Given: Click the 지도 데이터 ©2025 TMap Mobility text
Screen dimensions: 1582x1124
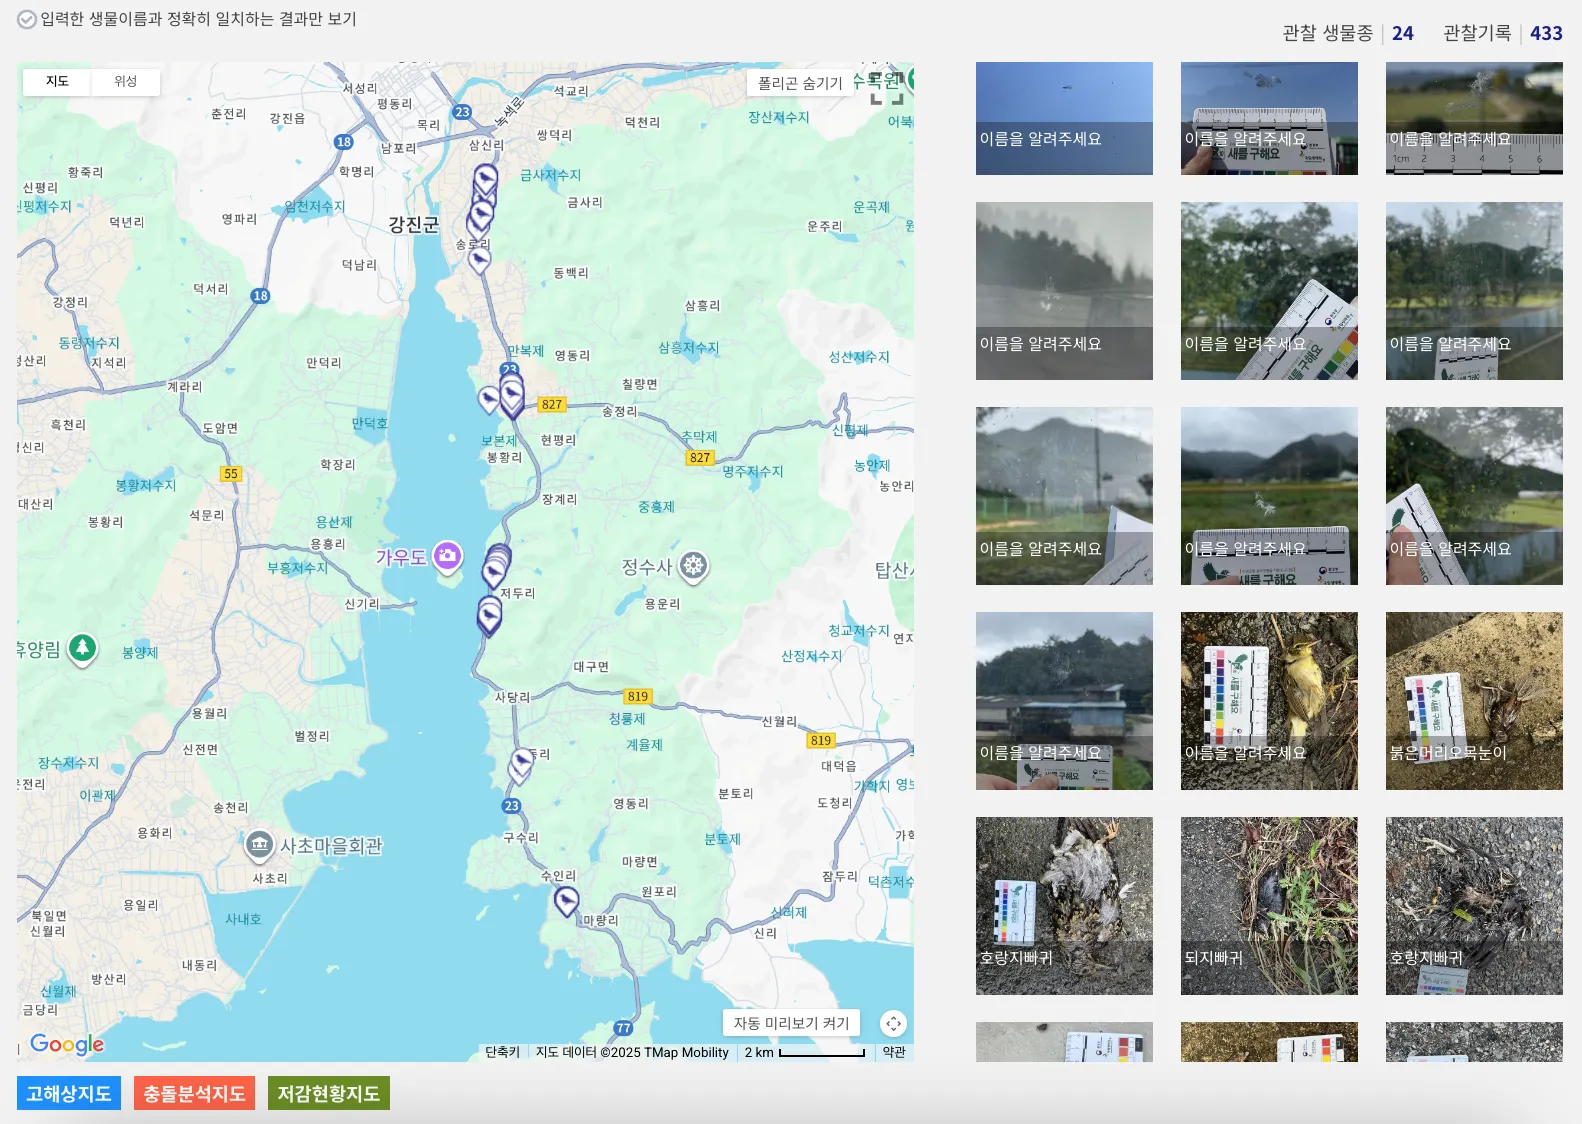Looking at the screenshot, I should pyautogui.click(x=632, y=1052).
